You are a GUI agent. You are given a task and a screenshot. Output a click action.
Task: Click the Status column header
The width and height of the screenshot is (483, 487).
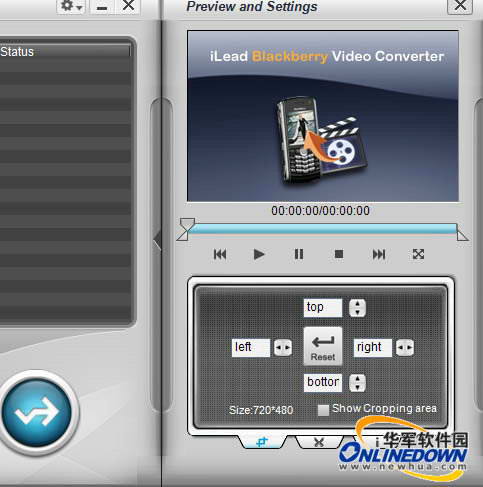tap(65, 51)
